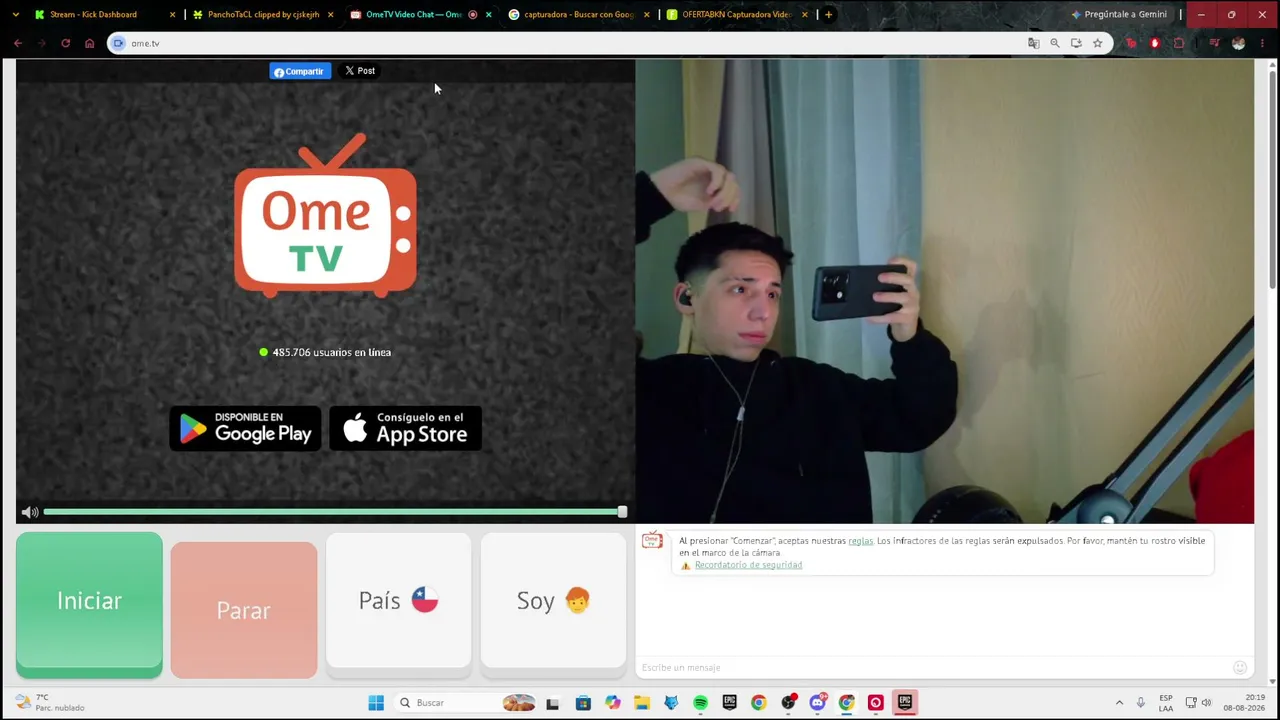Click the microphone tray icon
Screen dimensions: 1280x720
(1140, 703)
